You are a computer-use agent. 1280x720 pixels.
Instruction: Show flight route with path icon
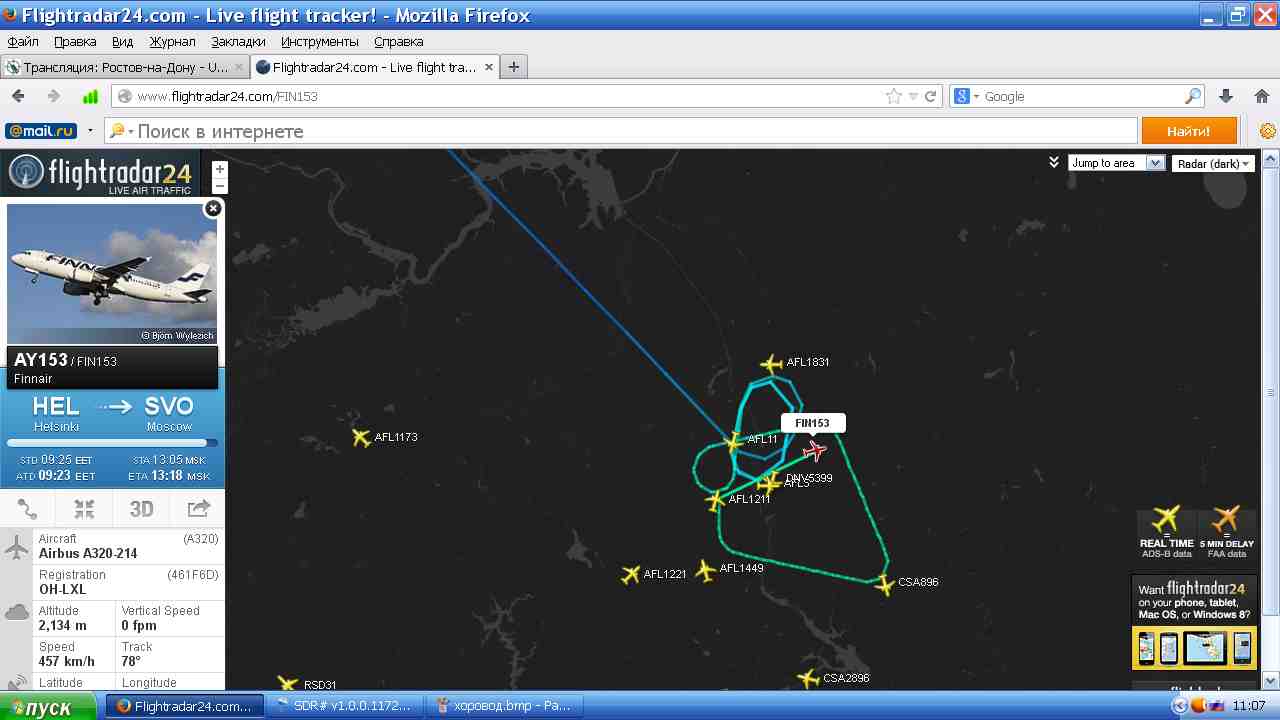[28, 509]
